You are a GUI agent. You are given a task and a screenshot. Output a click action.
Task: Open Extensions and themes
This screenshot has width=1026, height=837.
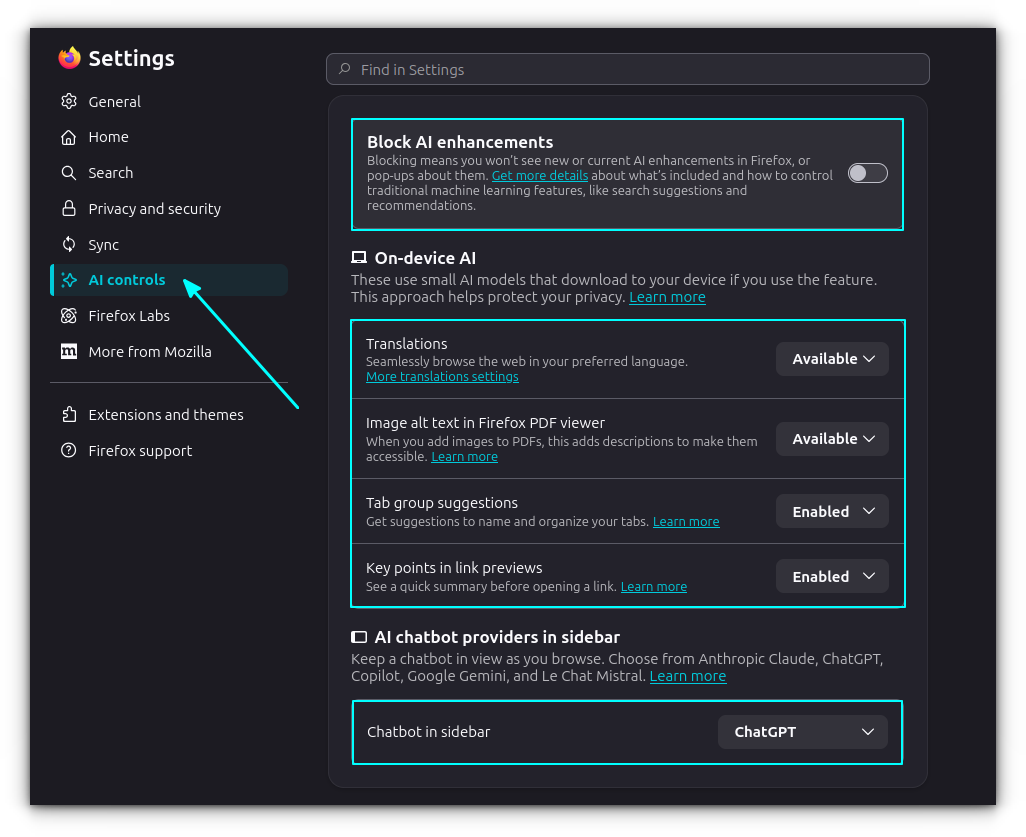pos(169,415)
